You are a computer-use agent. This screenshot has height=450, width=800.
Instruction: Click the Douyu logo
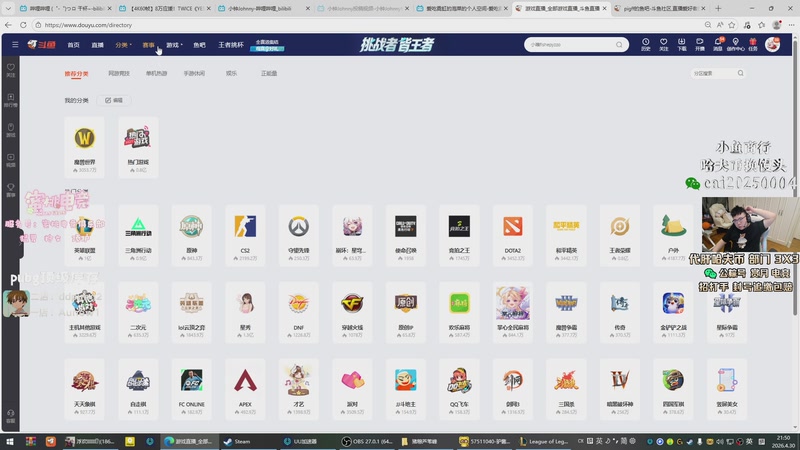click(x=41, y=45)
